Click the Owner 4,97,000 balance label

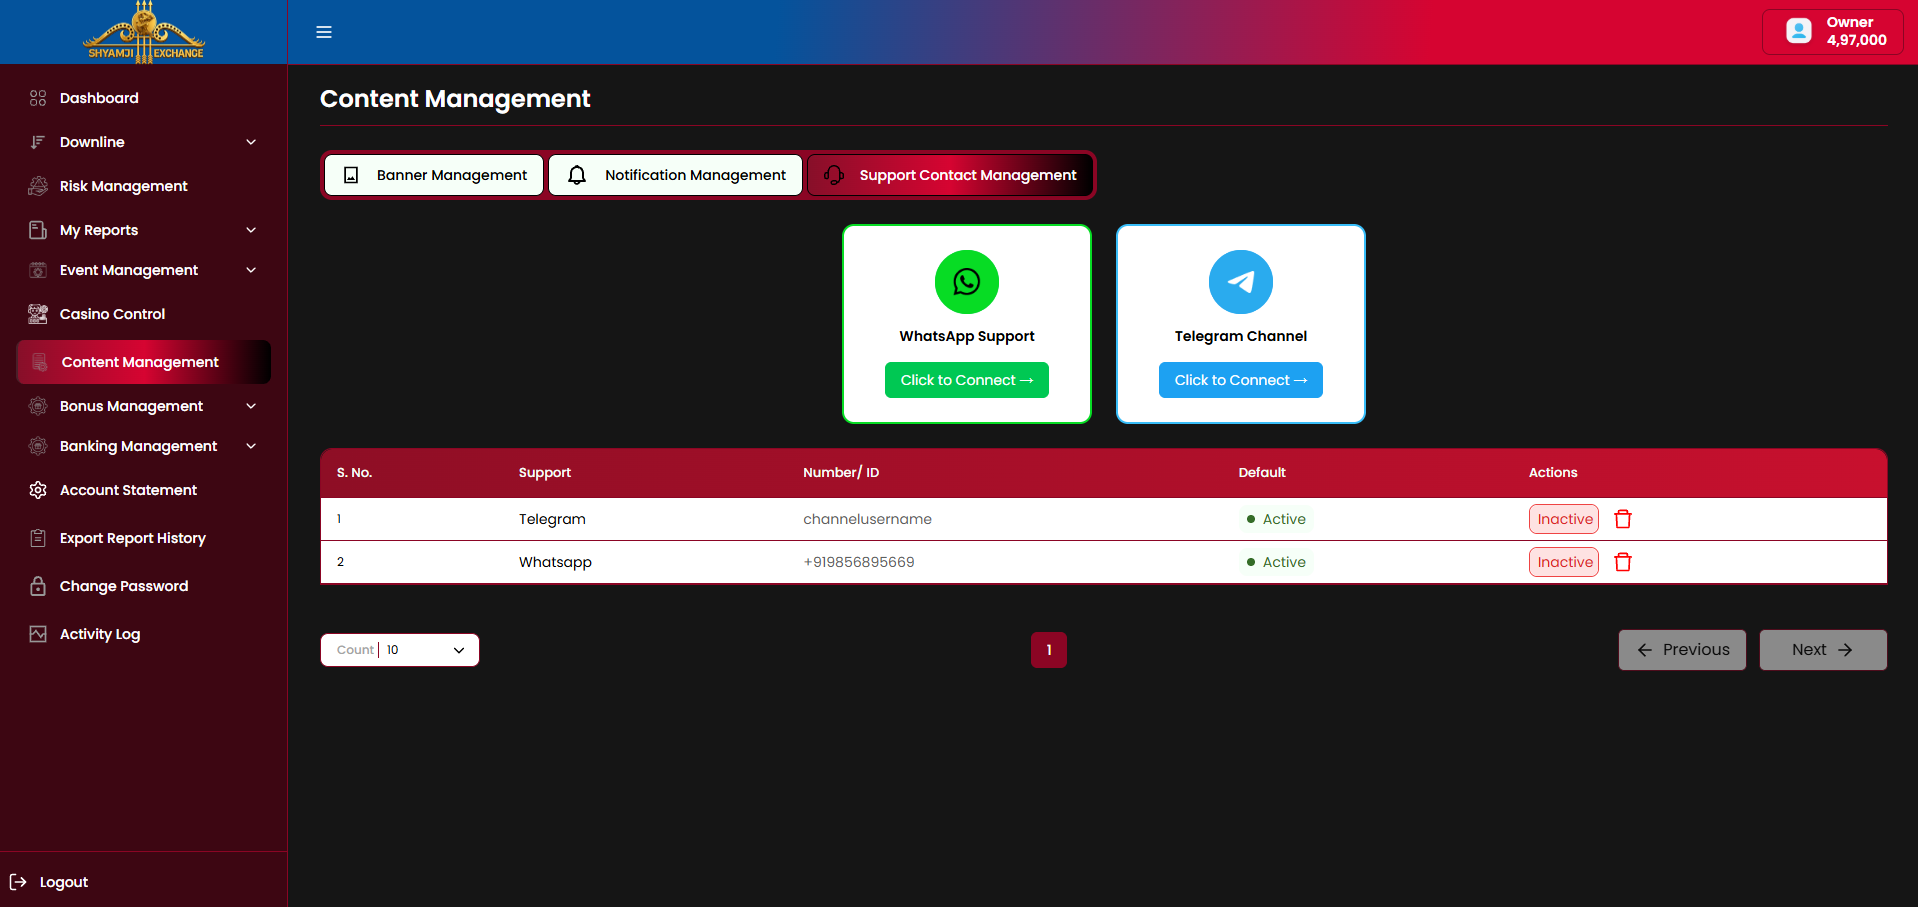(x=1856, y=31)
